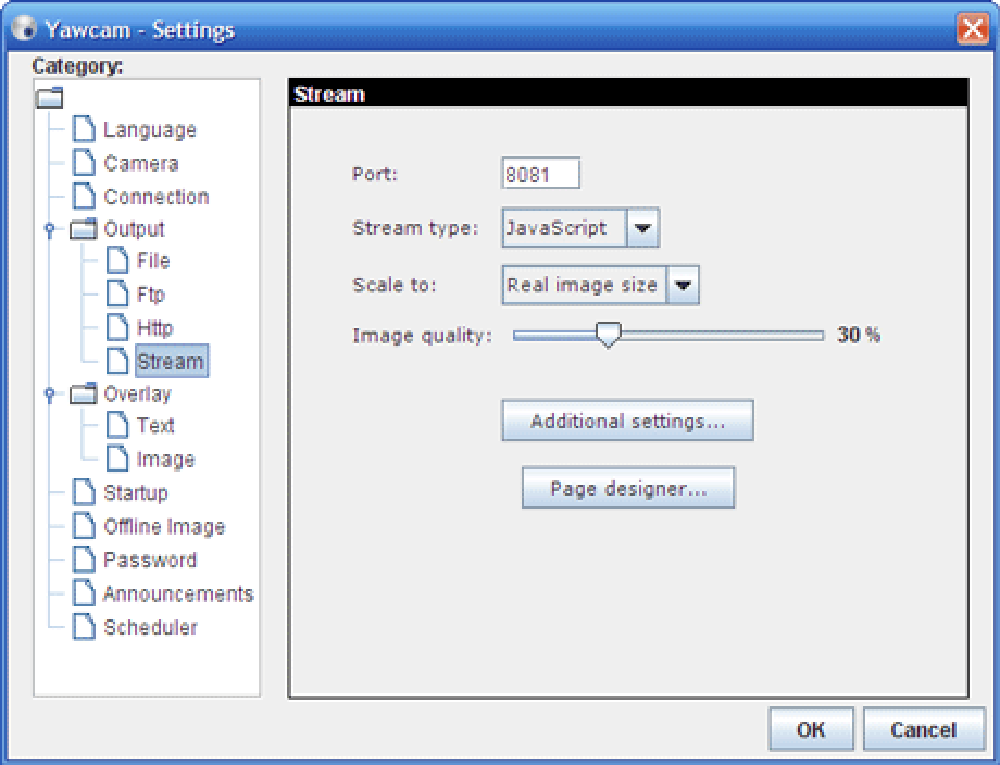Select Connection in the category tree
Image resolution: width=1000 pixels, height=765 pixels.
156,197
